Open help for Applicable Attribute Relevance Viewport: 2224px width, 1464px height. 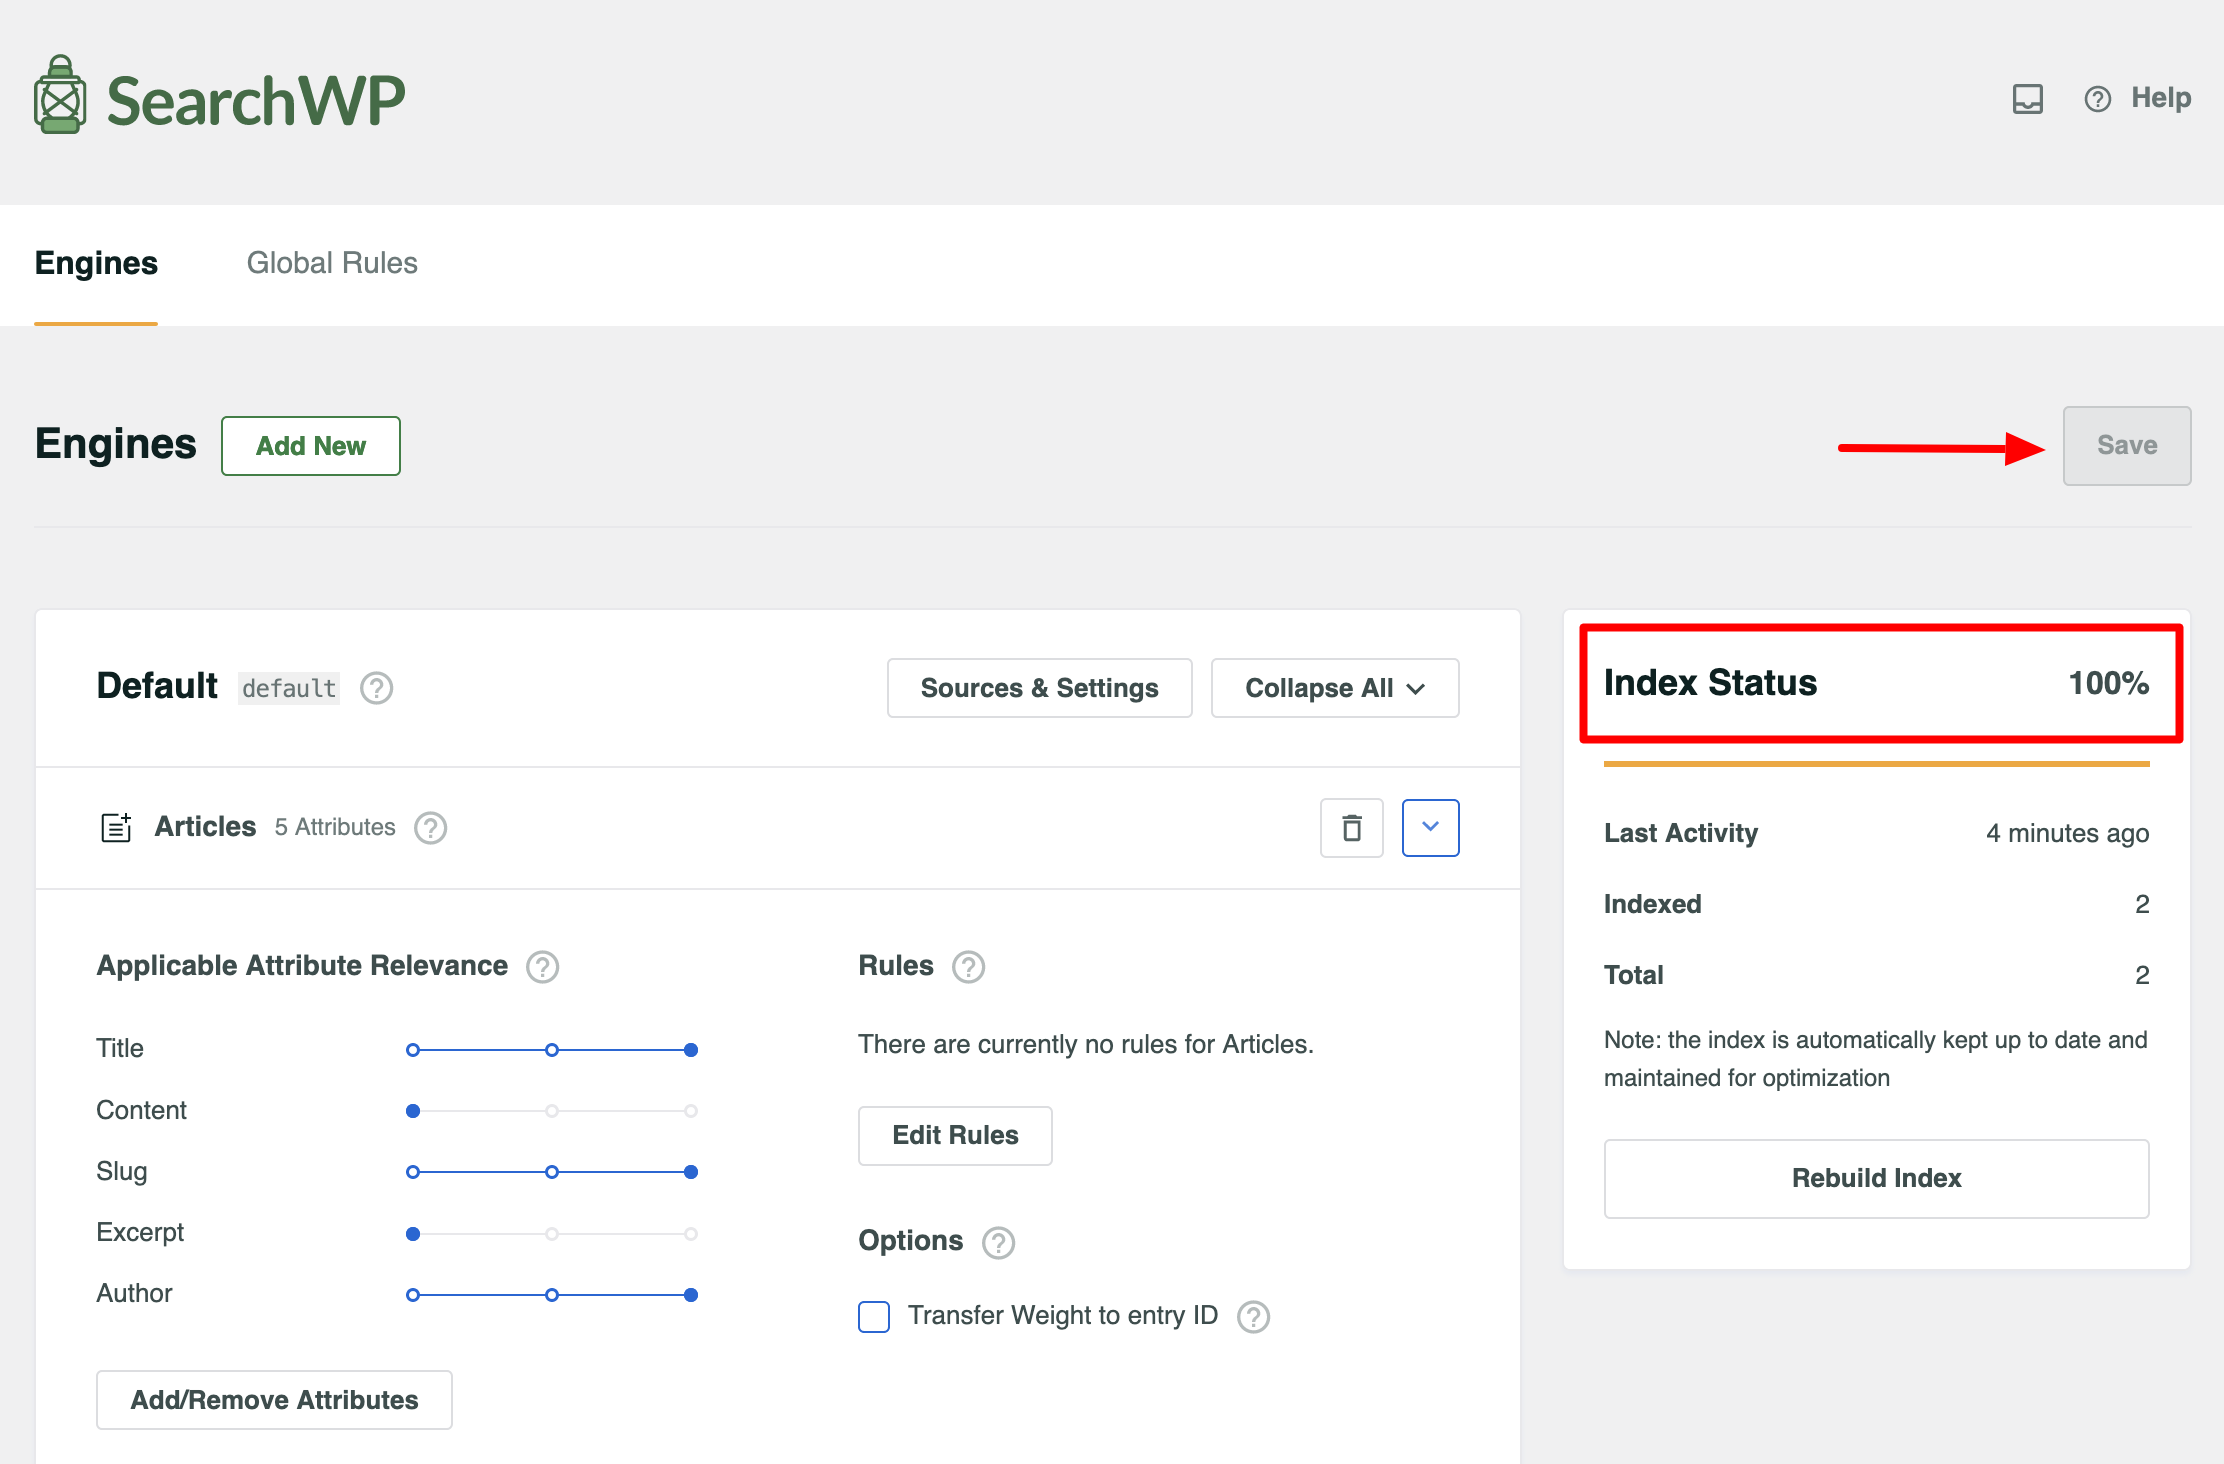(542, 967)
